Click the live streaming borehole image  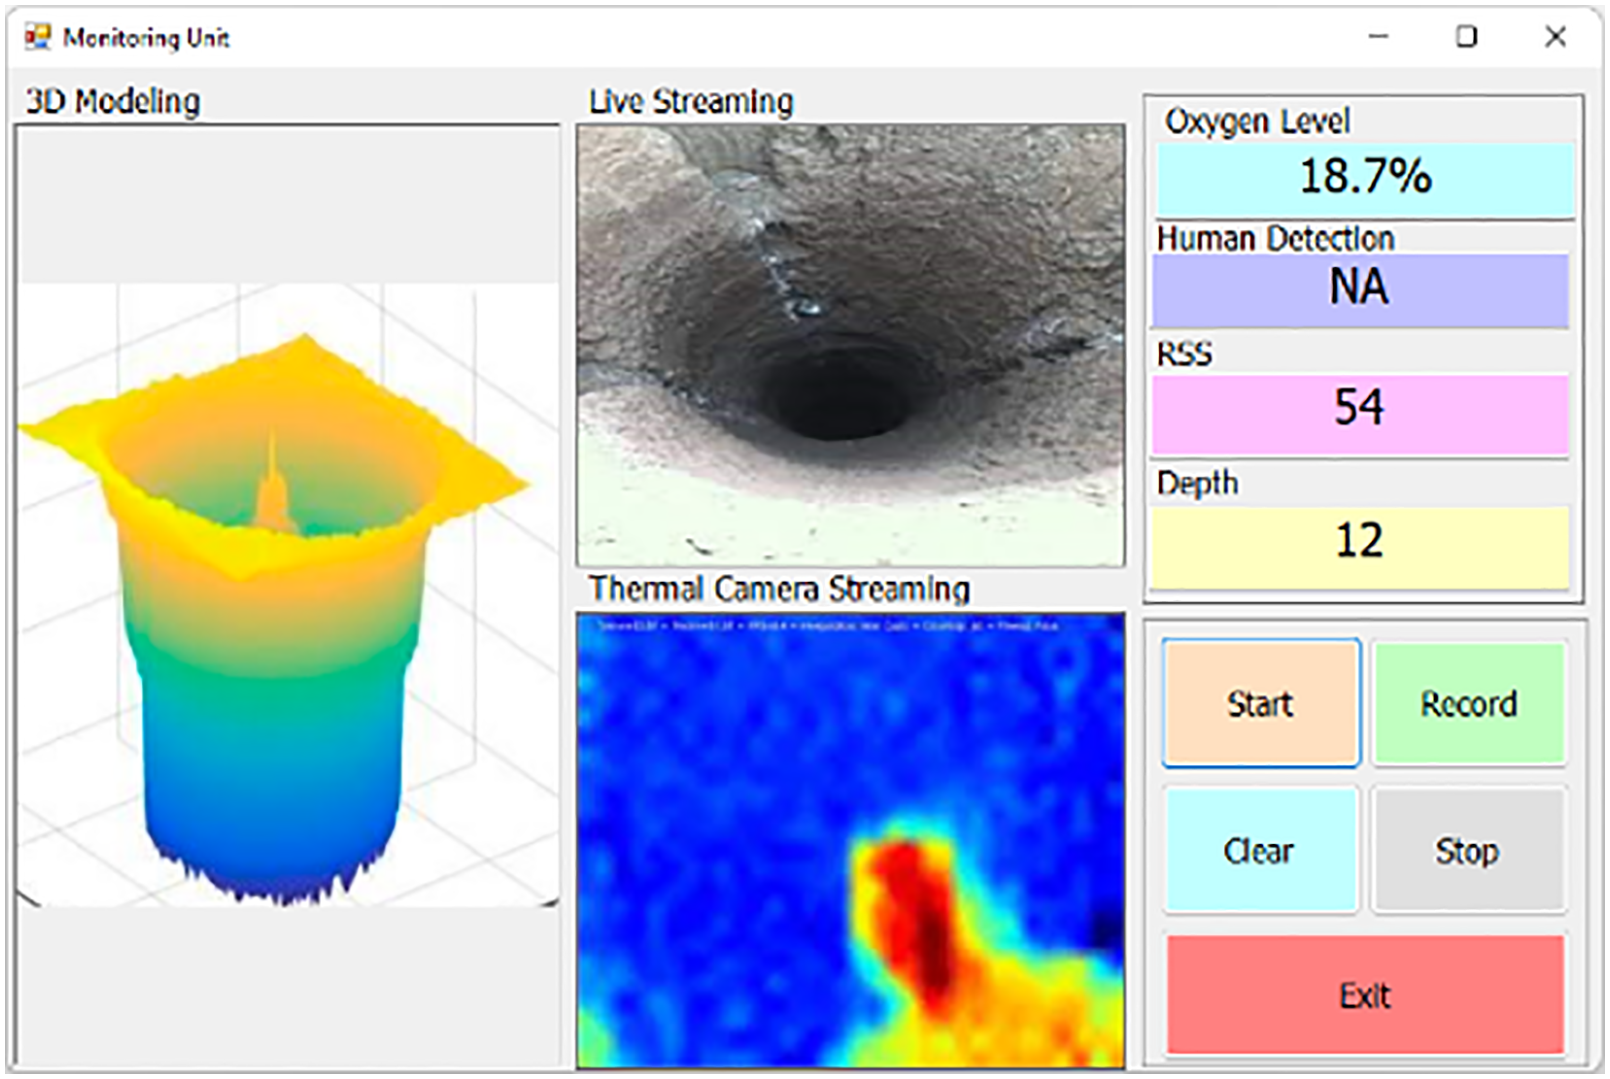pyautogui.click(x=850, y=345)
